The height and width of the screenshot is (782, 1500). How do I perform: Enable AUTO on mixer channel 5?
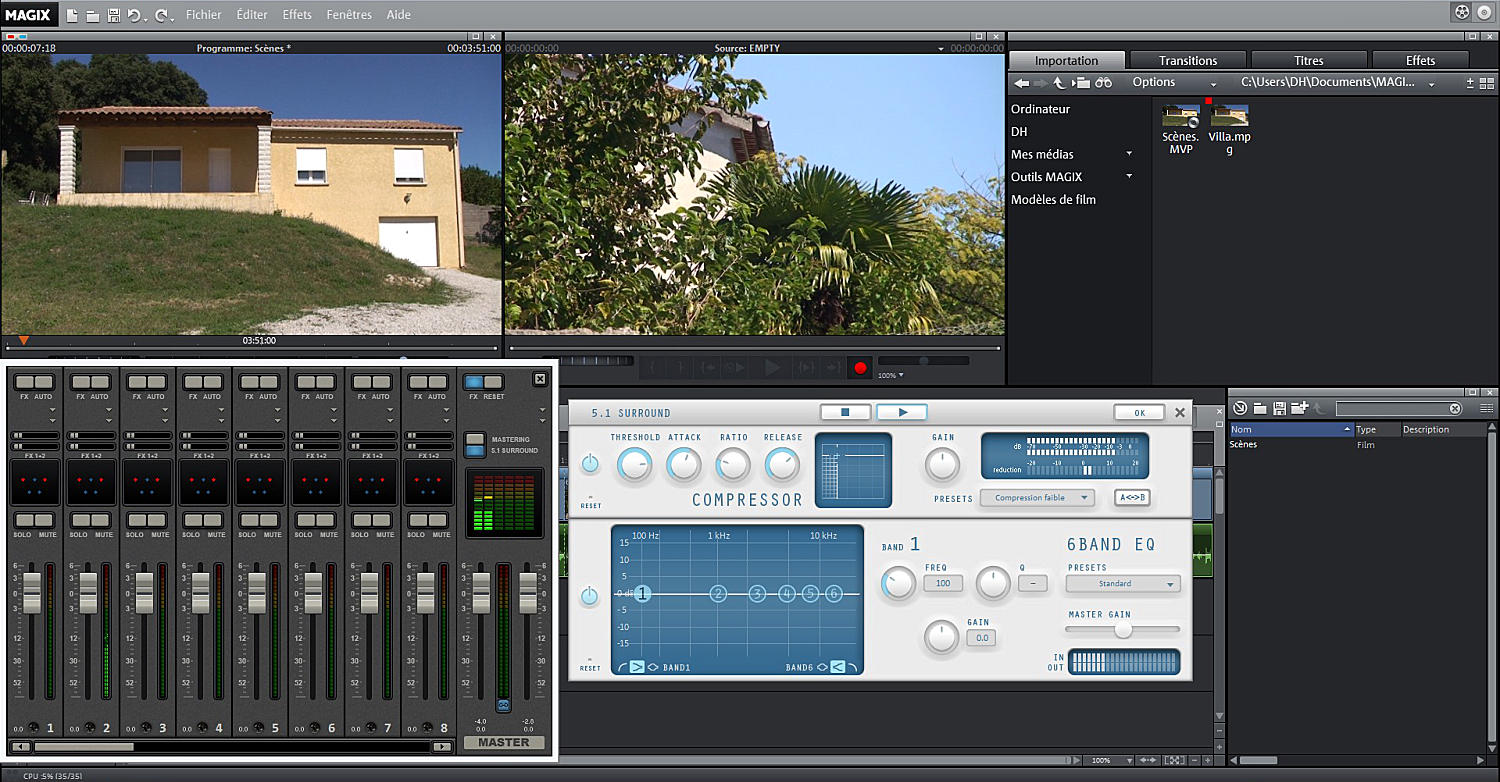[x=268, y=382]
